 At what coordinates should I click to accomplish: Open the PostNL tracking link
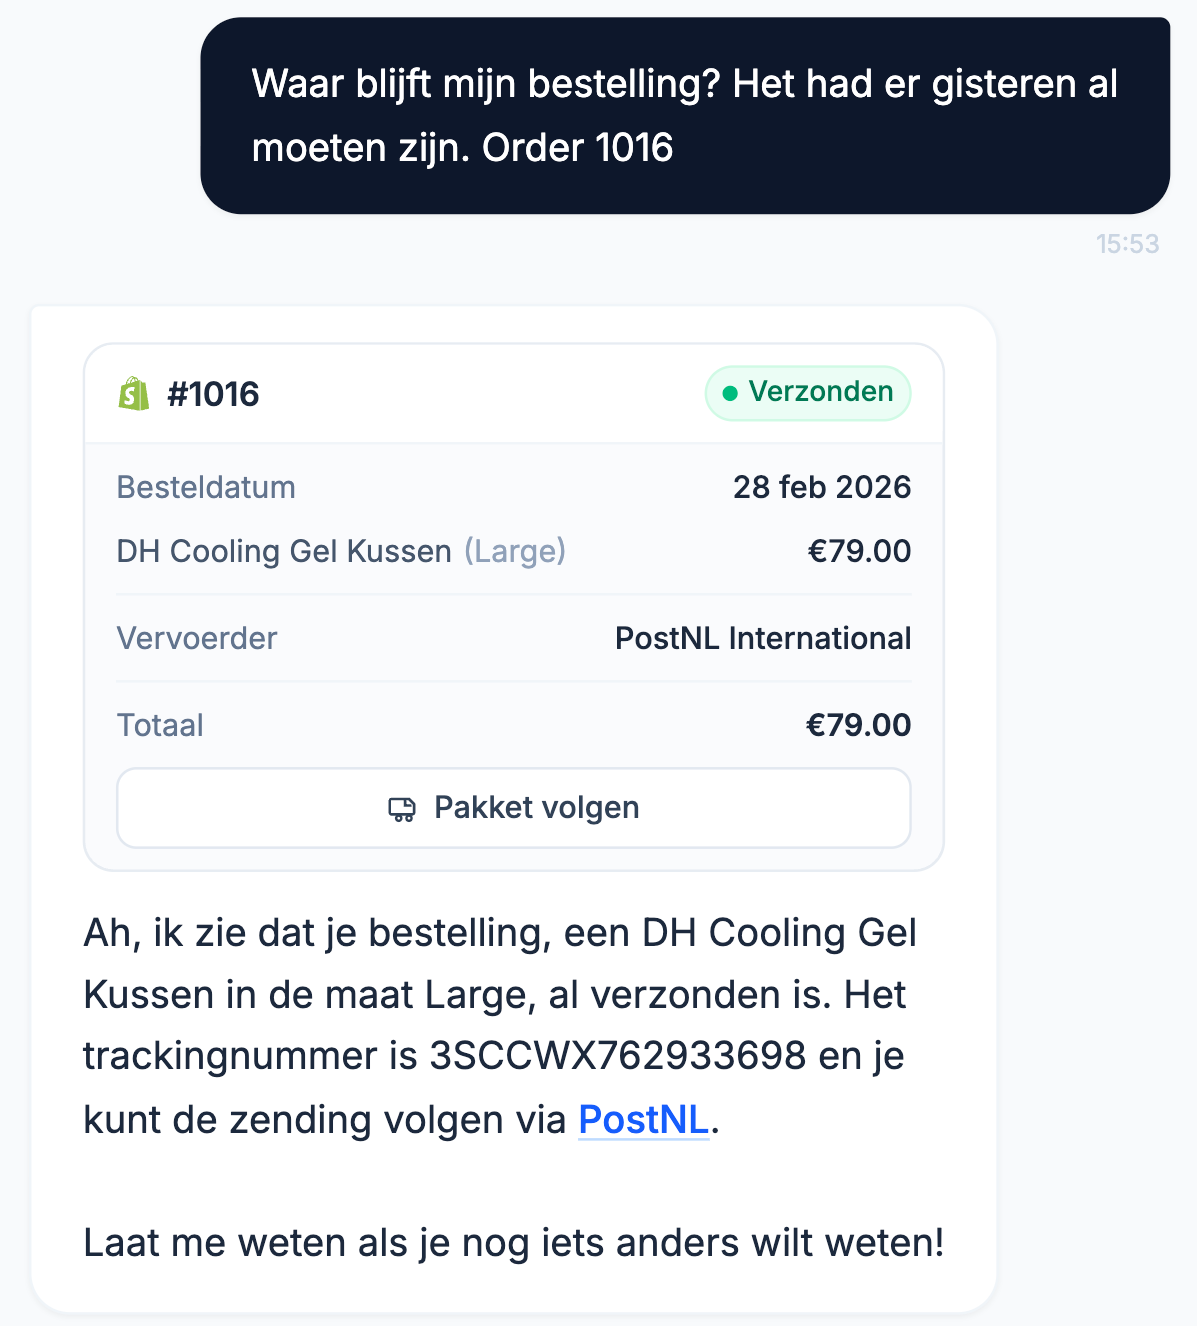643,1120
